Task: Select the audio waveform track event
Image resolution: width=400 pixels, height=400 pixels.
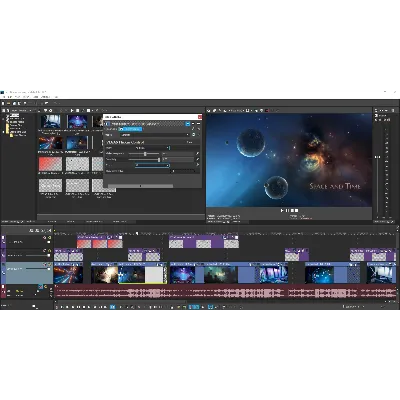Action: (225, 293)
